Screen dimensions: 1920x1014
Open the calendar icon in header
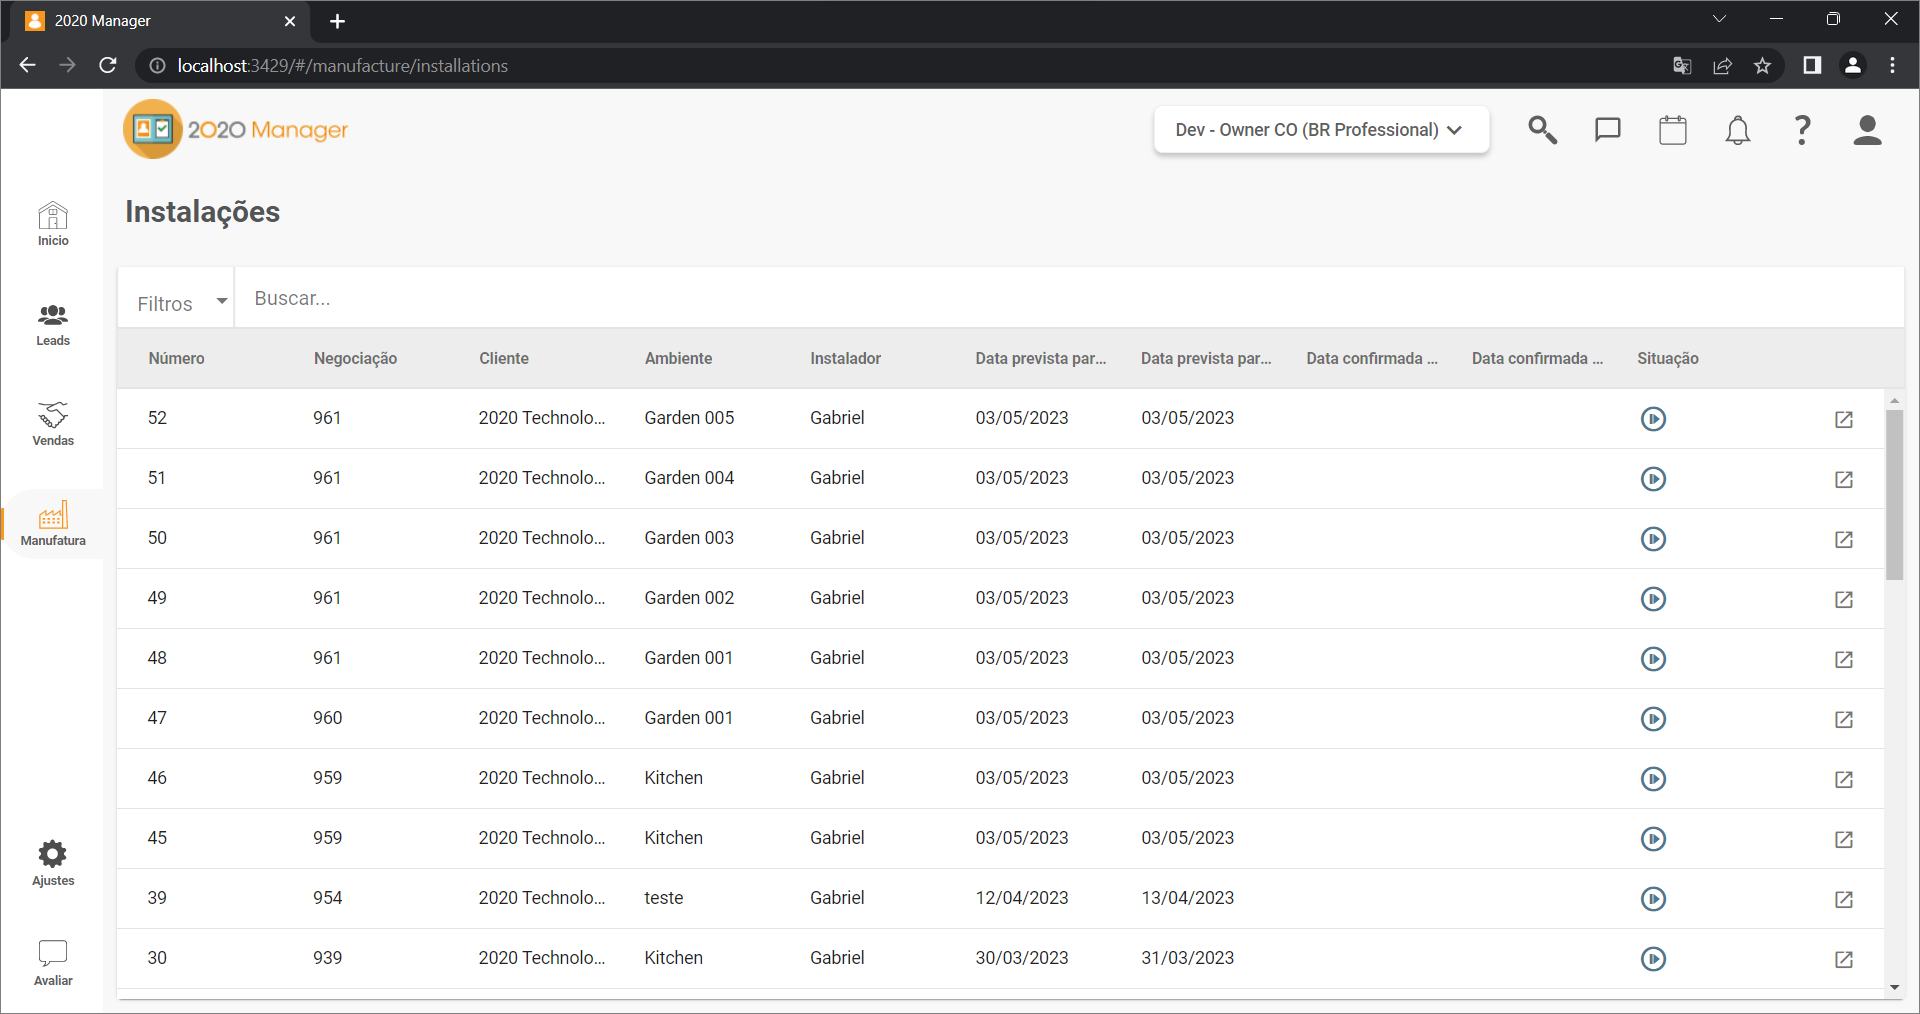pyautogui.click(x=1672, y=130)
